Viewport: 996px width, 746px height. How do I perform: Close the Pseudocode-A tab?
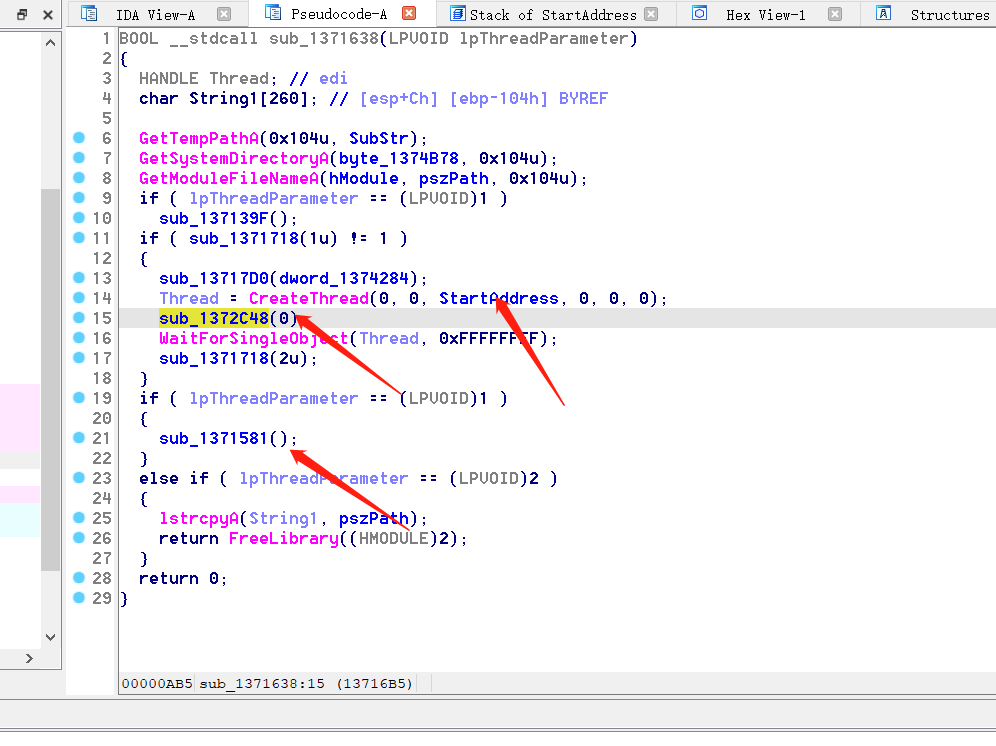coord(410,13)
